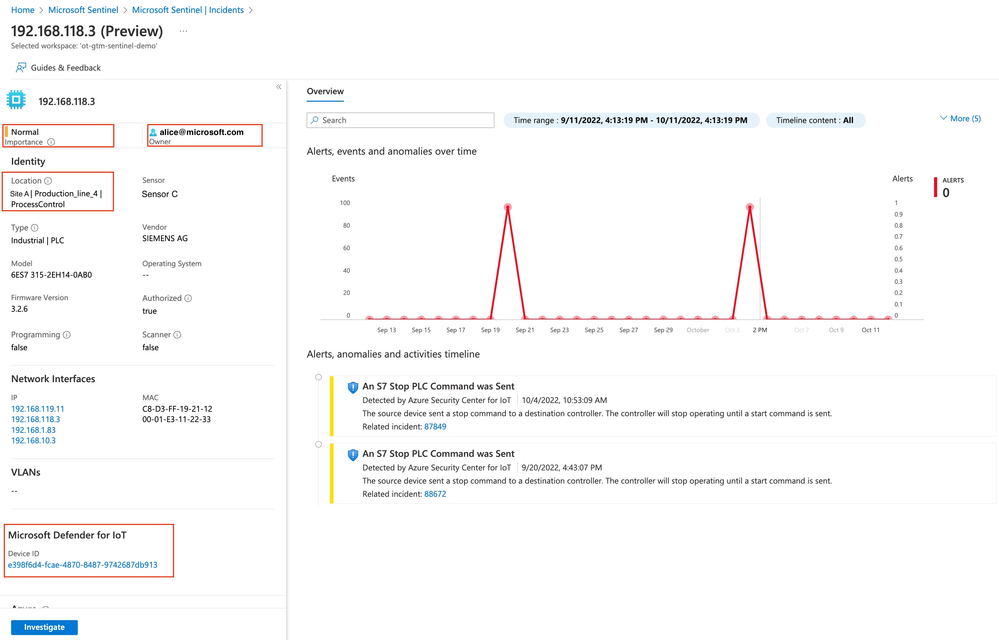
Task: Open IP address 192.168.1.83
Action: [33, 430]
